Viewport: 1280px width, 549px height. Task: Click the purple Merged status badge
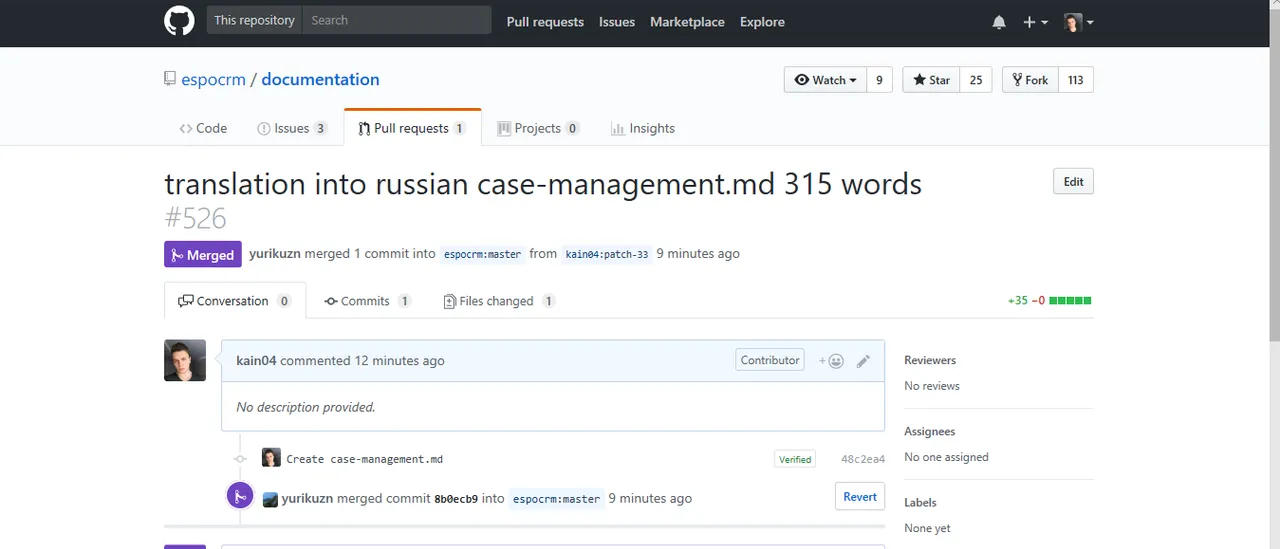click(203, 255)
